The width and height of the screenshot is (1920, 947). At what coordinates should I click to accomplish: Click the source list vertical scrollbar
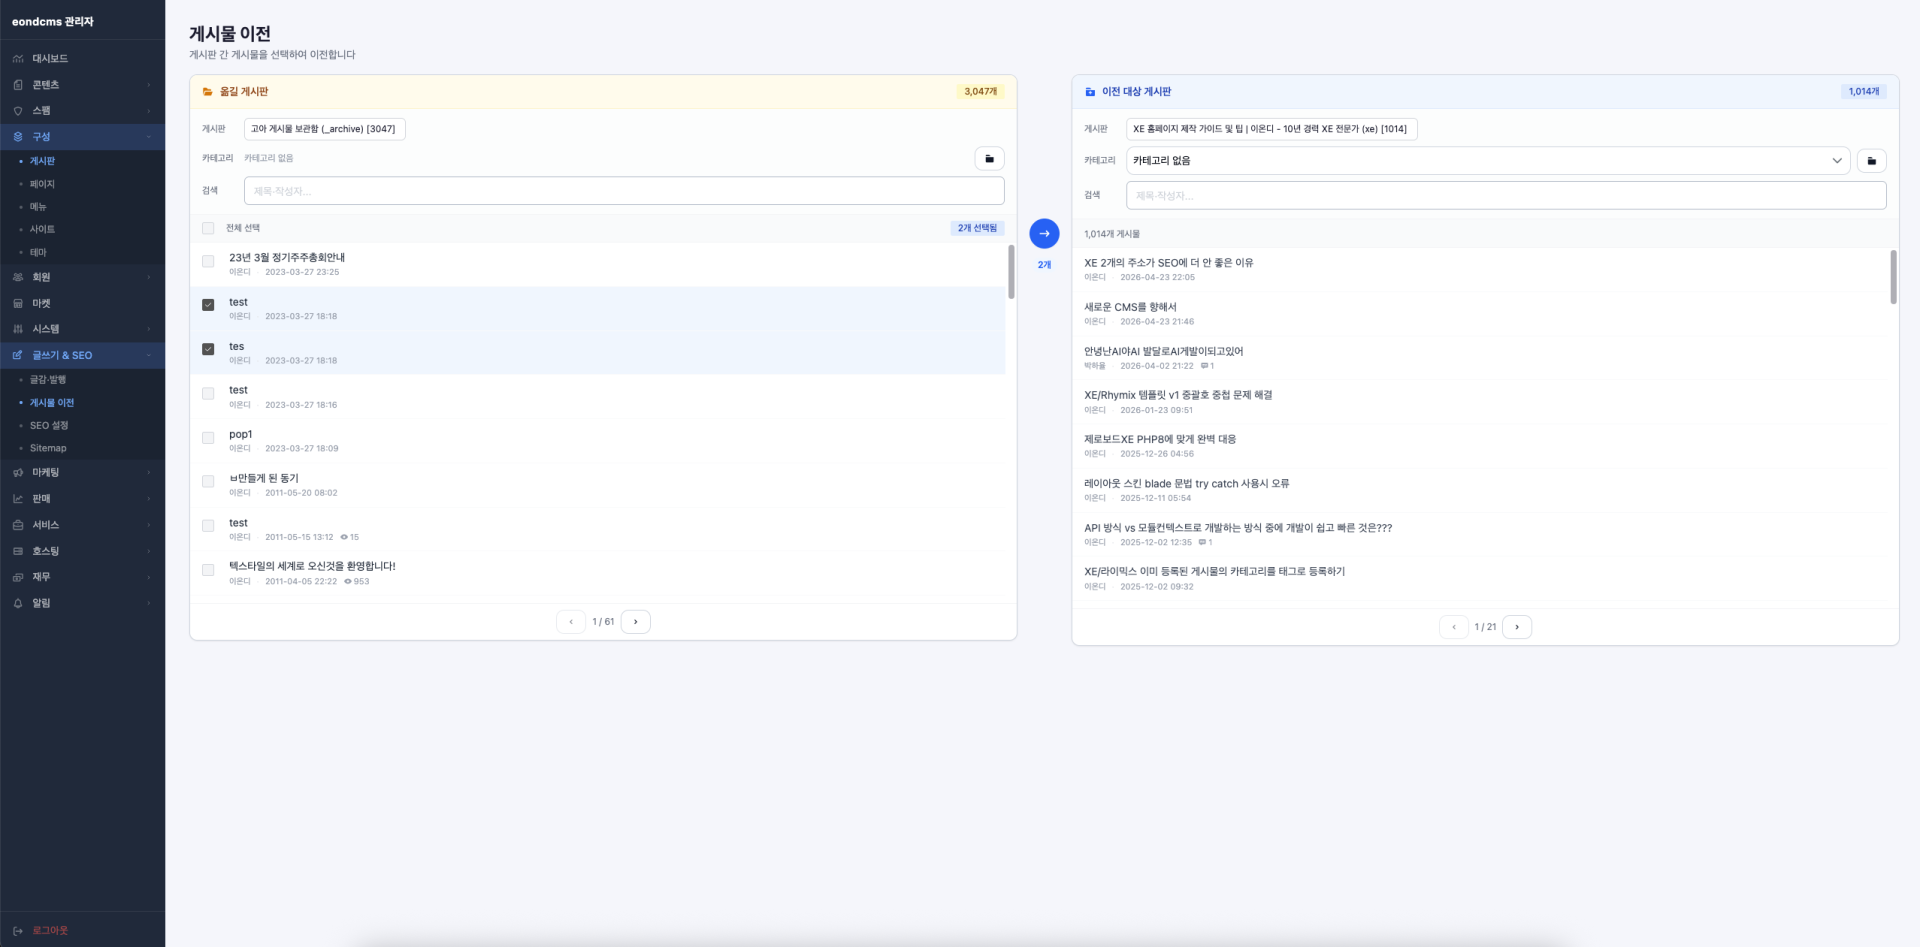1010,272
